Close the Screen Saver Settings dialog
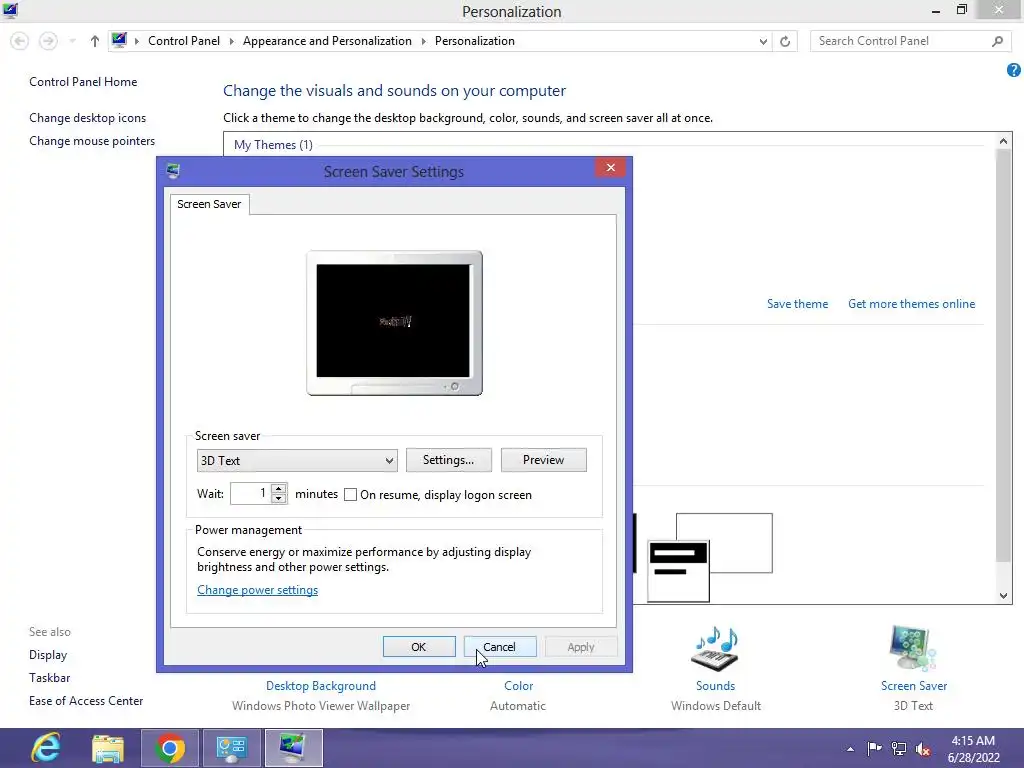Viewport: 1024px width, 768px height. click(611, 168)
